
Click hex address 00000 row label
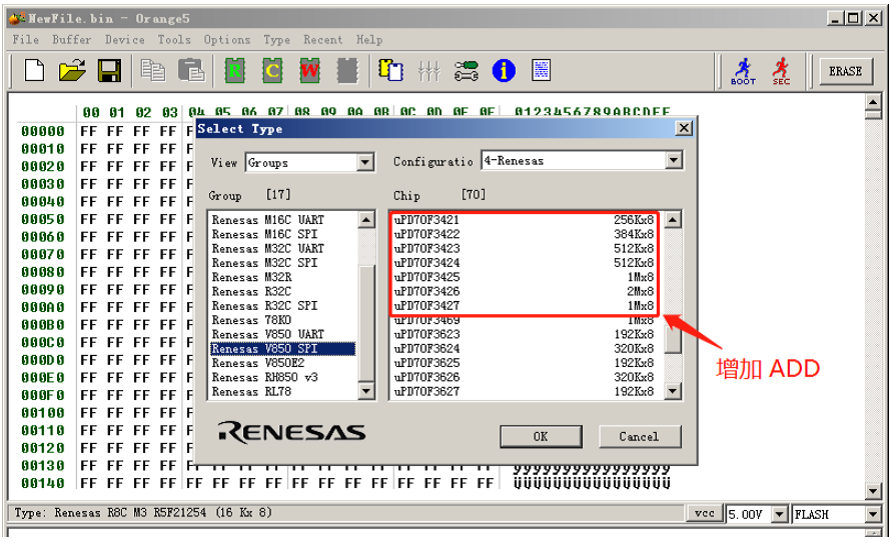tap(43, 131)
